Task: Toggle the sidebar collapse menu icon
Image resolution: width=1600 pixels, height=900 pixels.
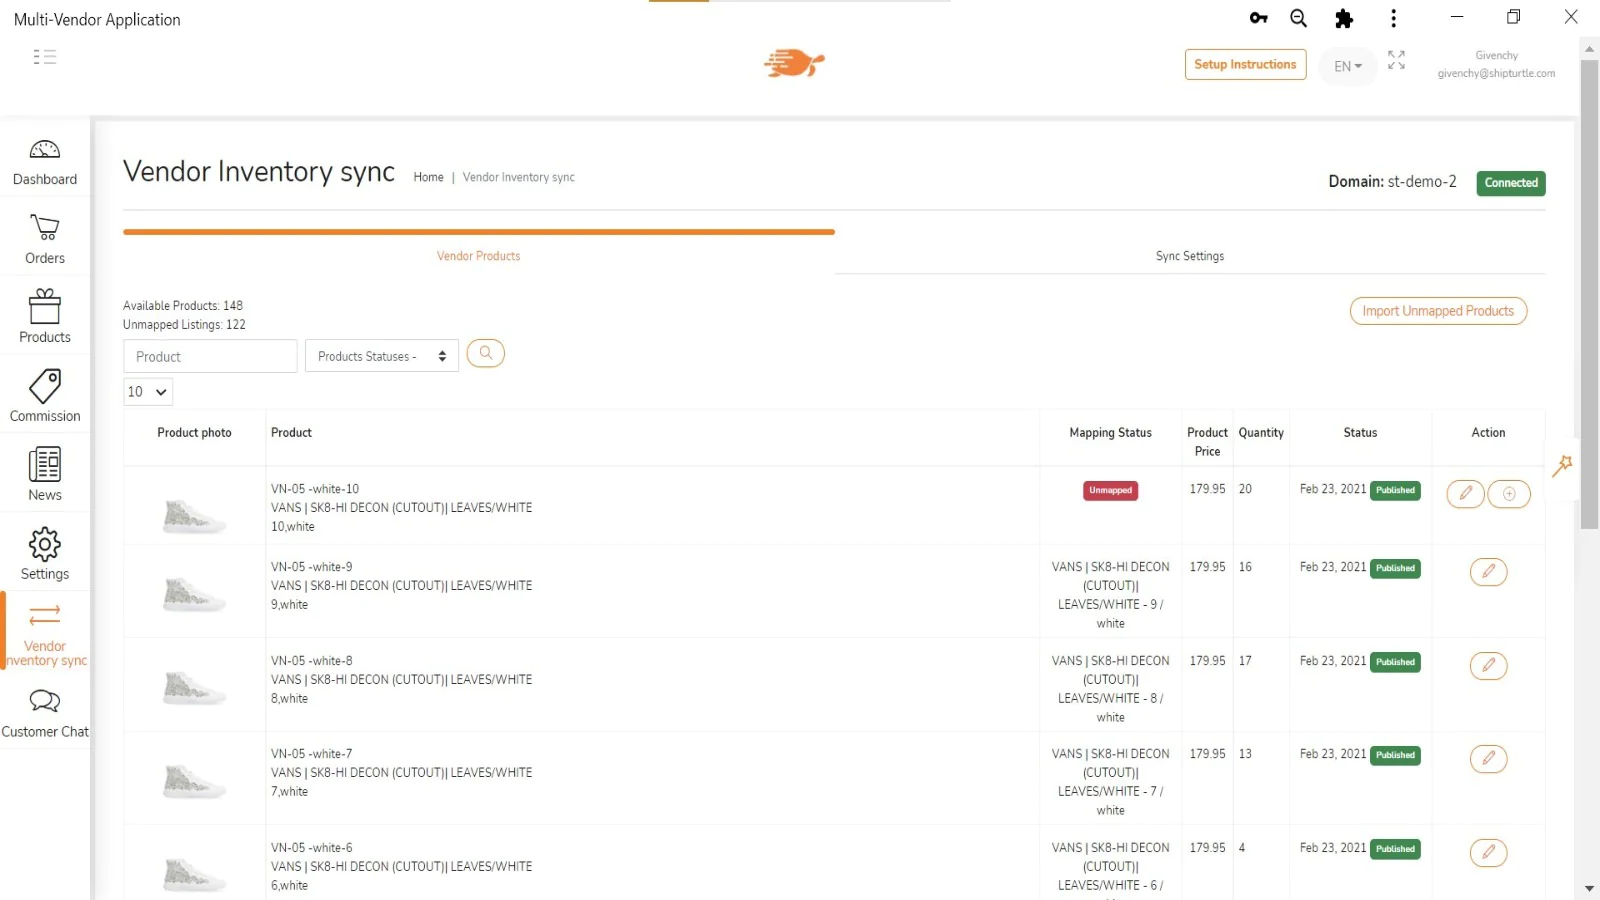Action: [45, 57]
